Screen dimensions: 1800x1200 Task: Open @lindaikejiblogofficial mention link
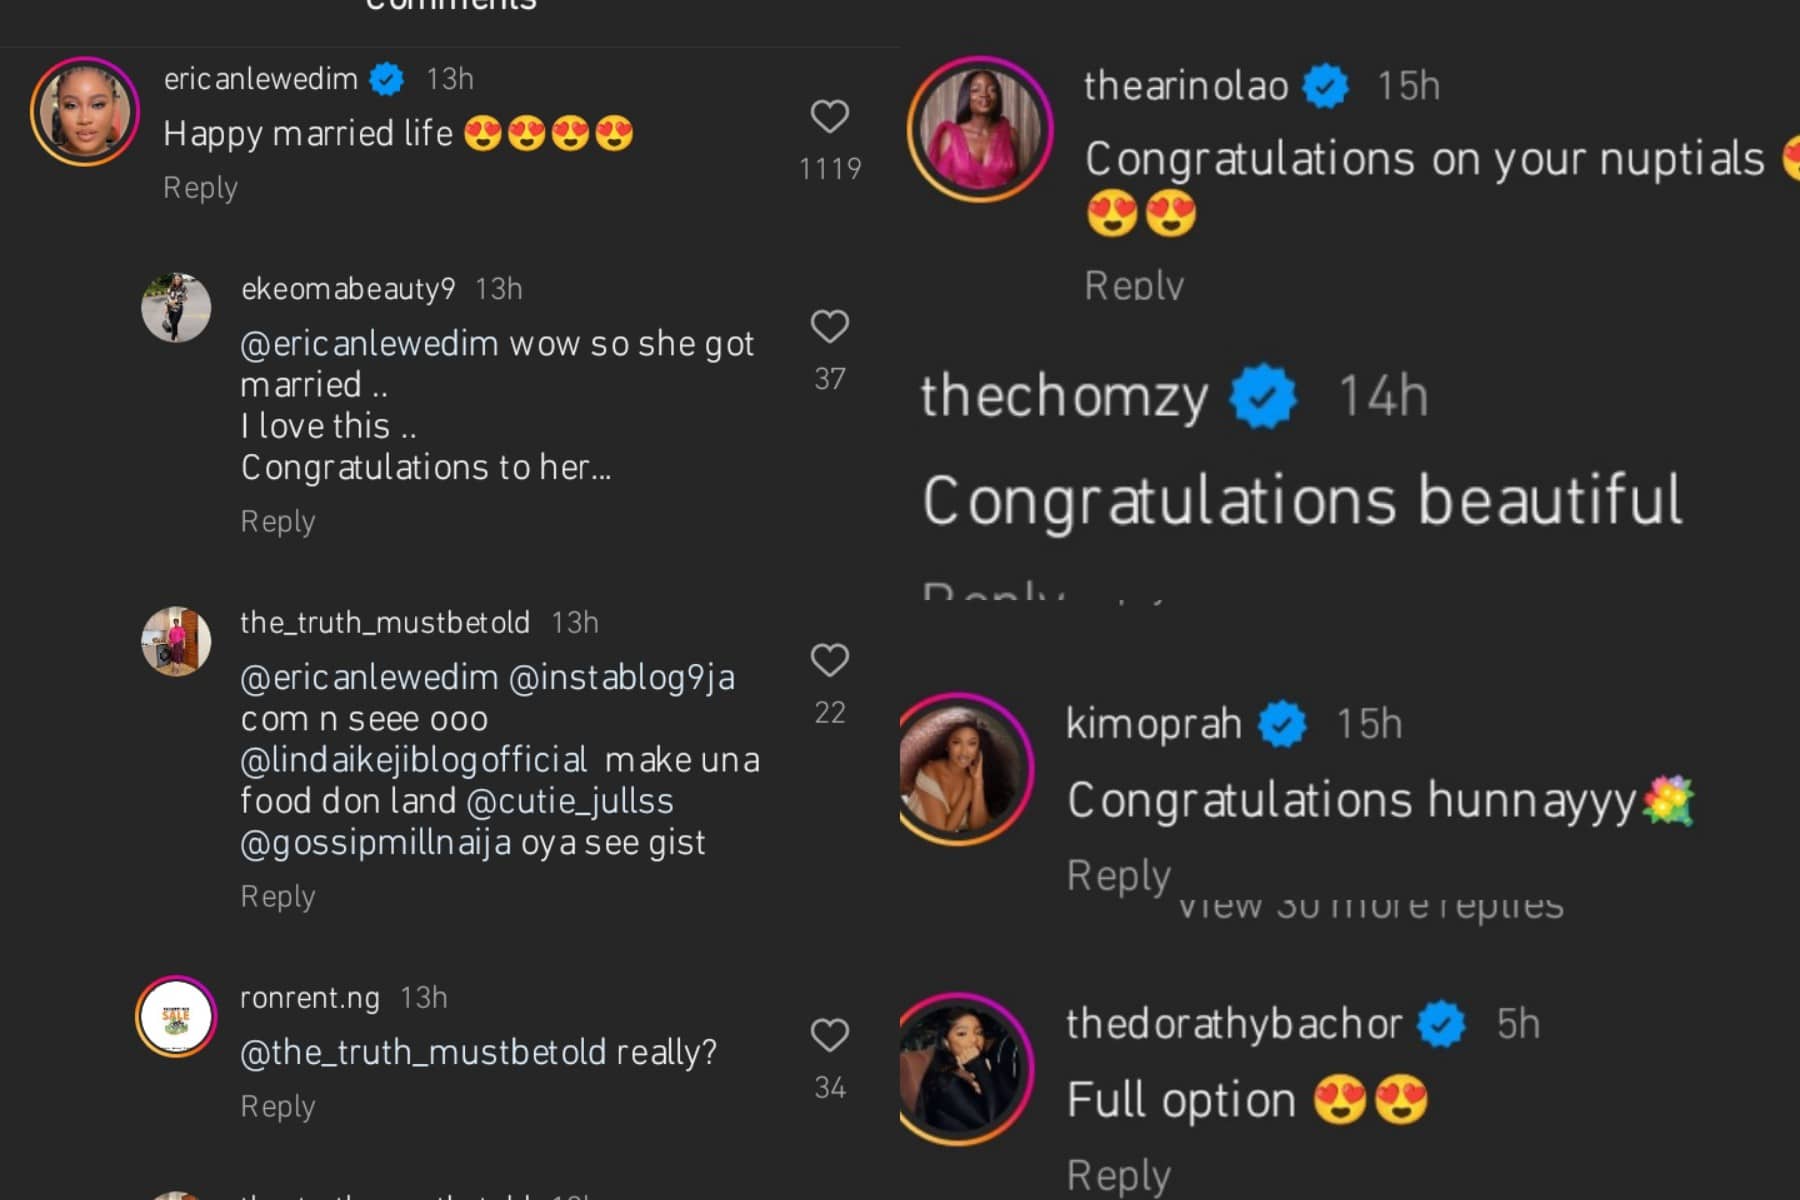414,760
